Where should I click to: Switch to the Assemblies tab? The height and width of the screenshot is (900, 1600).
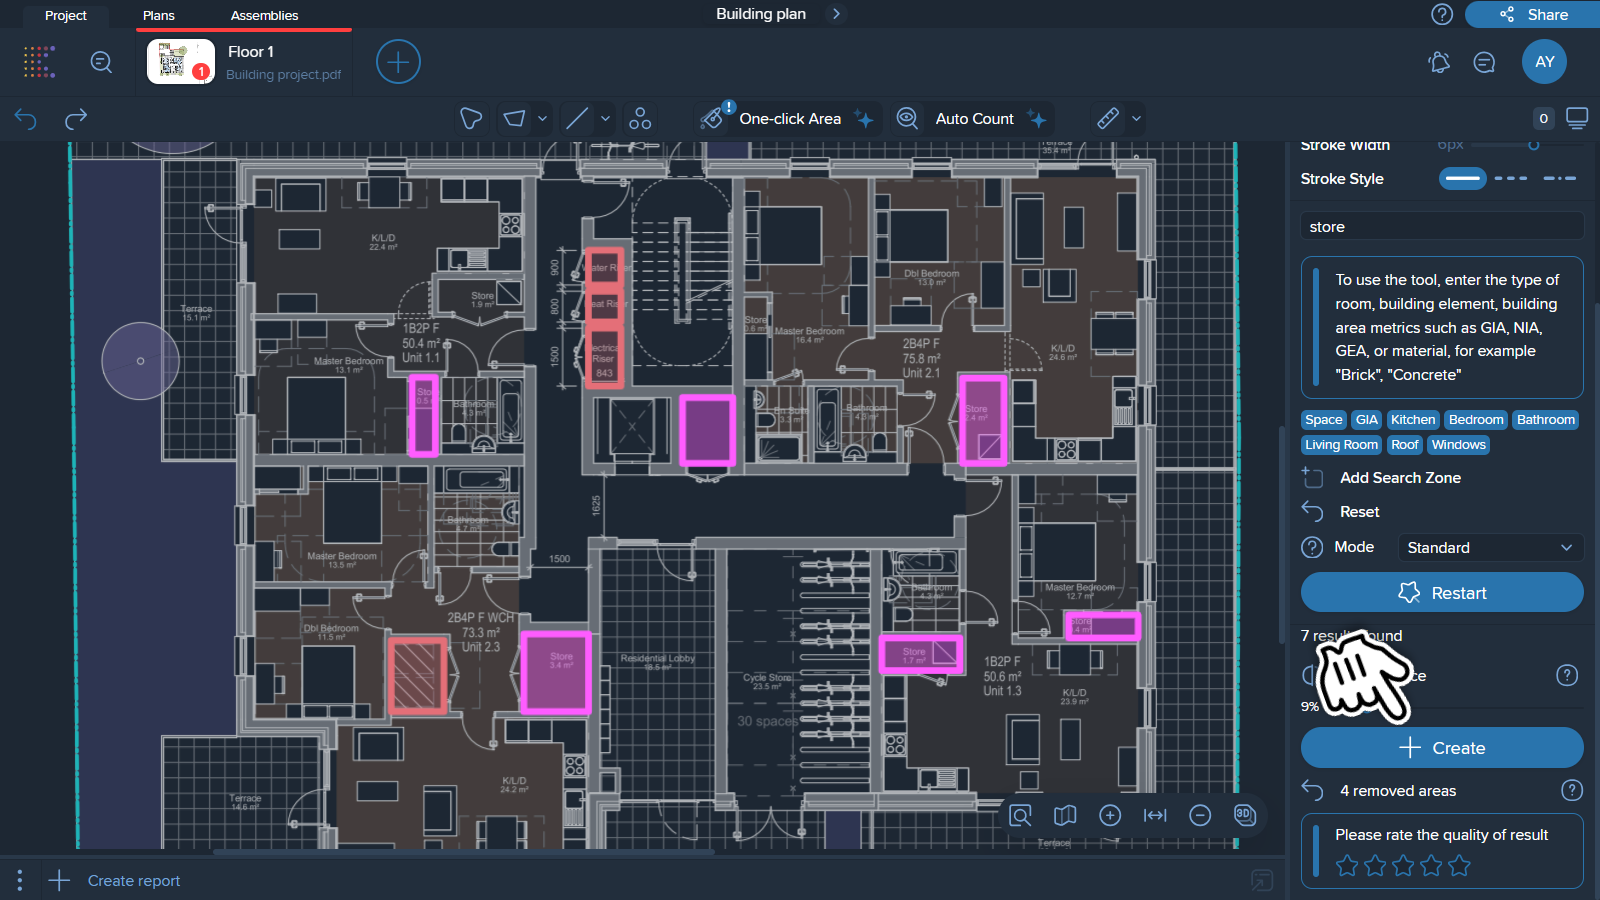click(265, 15)
